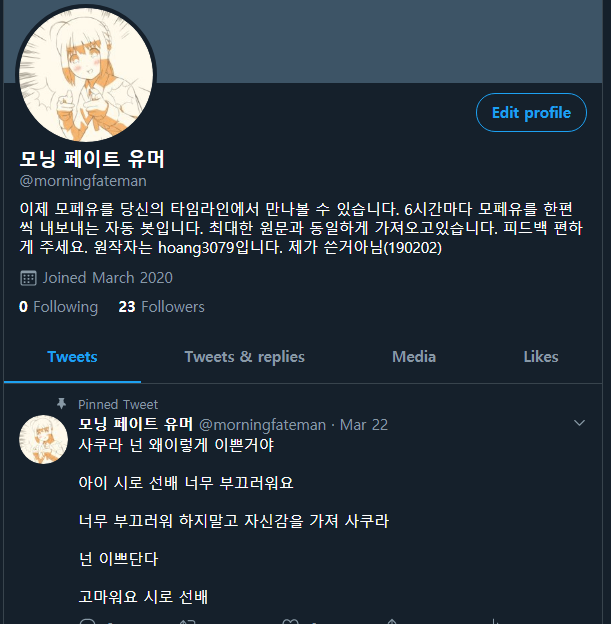Click the tweet author's display name on the pinned tweet

[x=135, y=424]
